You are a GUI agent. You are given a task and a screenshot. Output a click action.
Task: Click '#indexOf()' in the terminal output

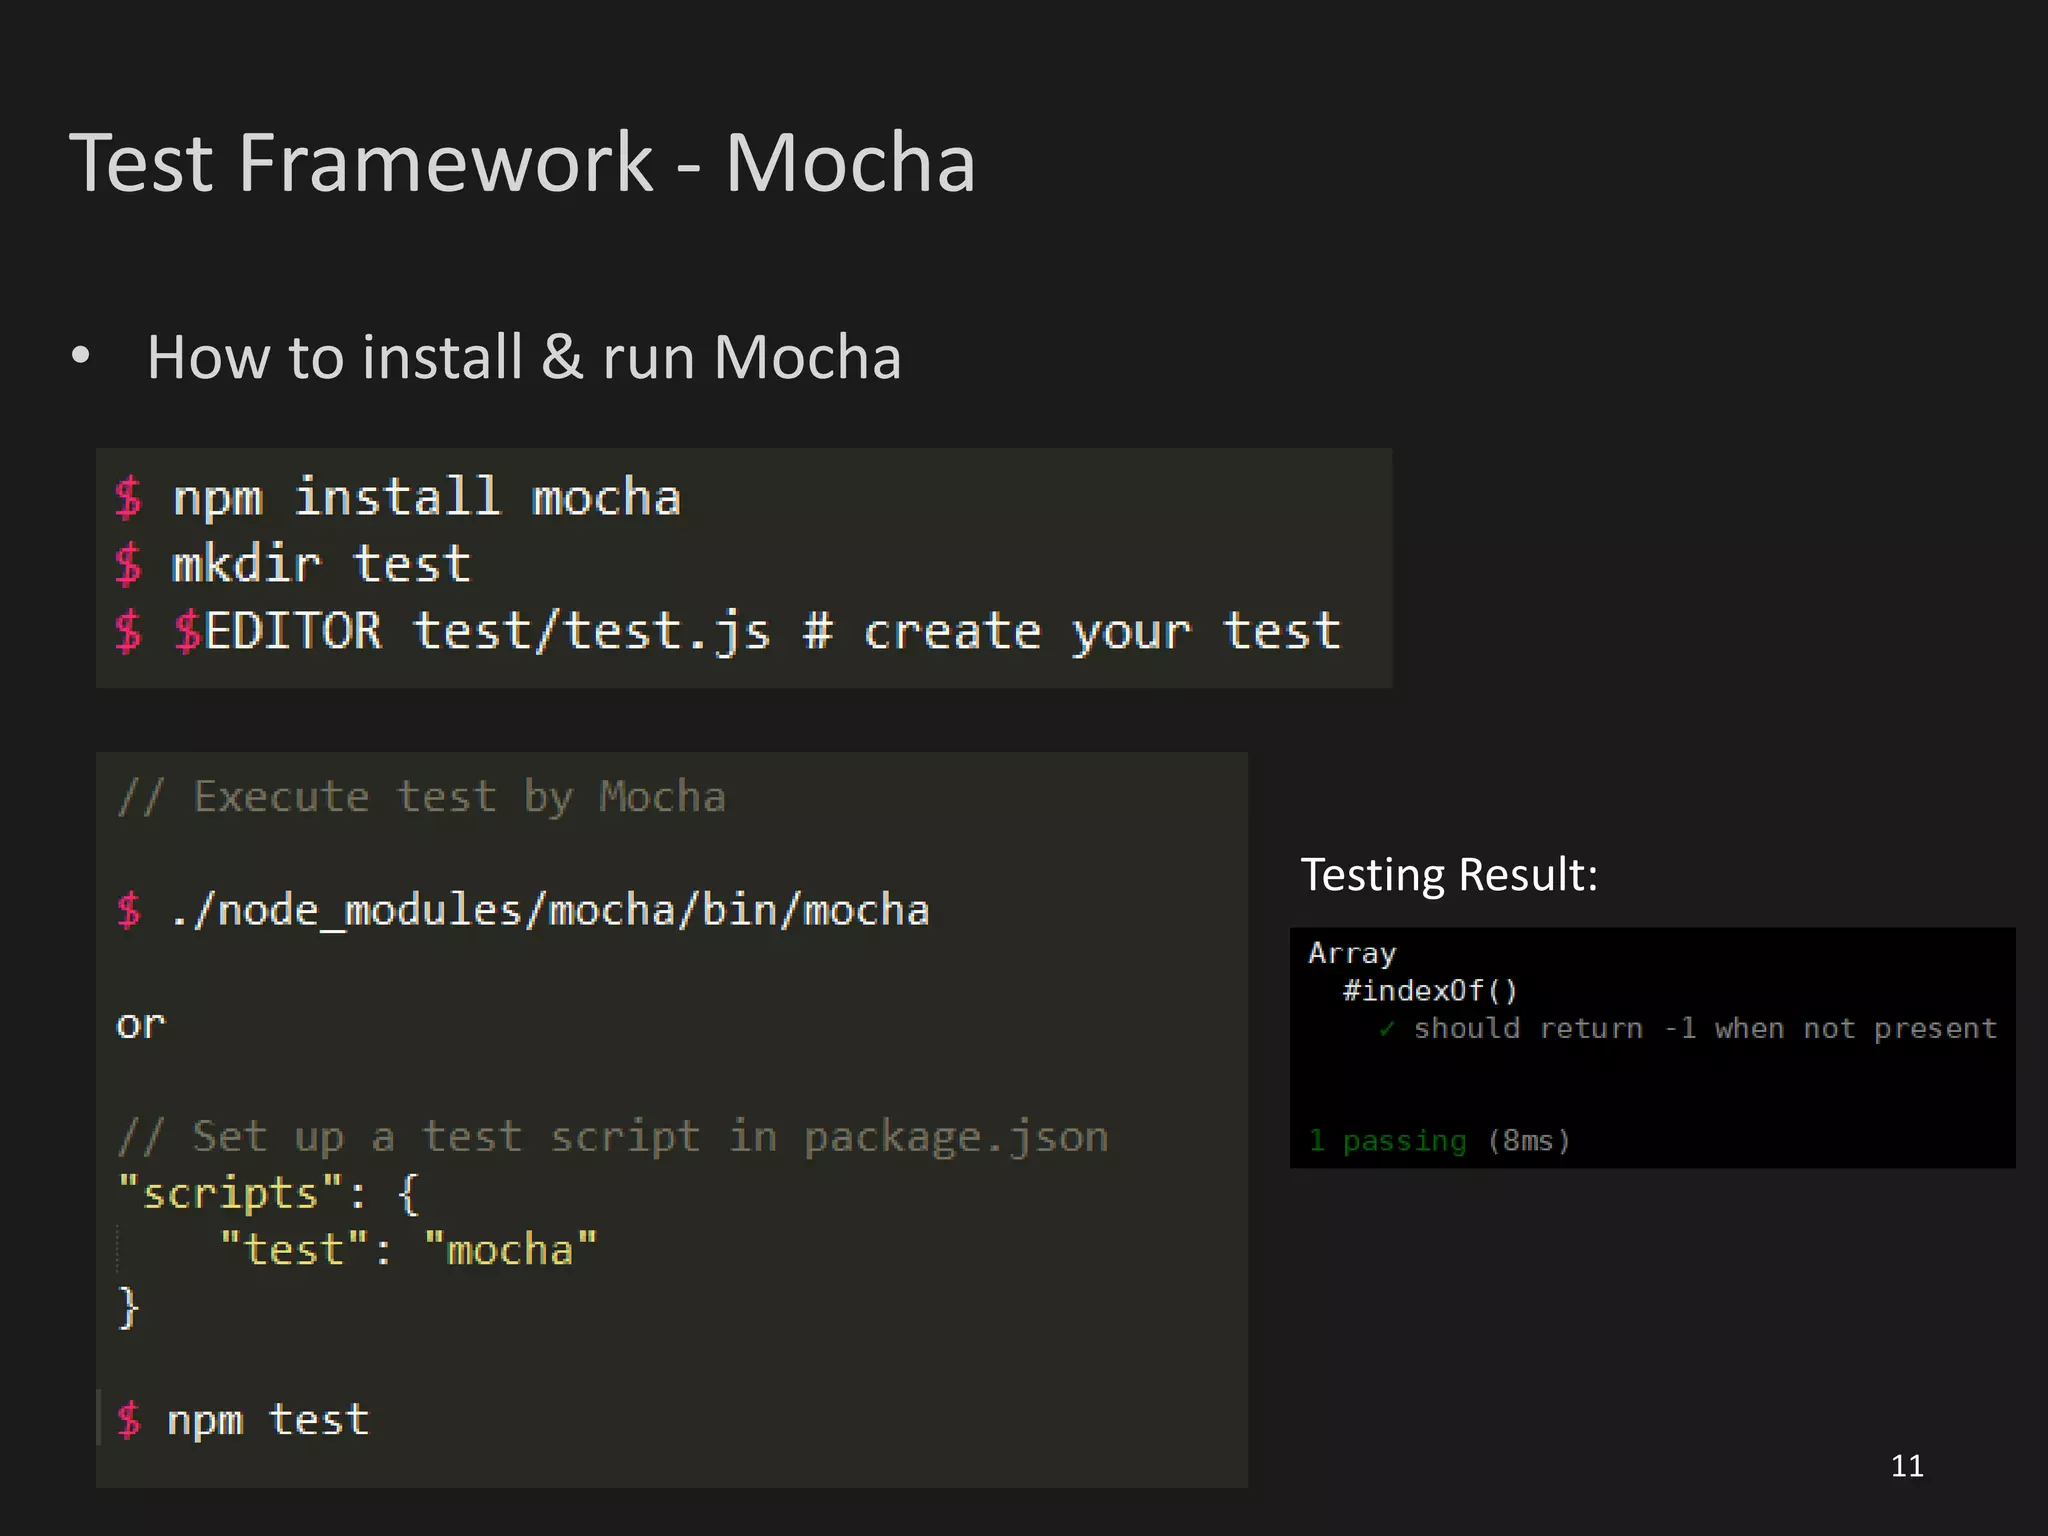[1430, 991]
